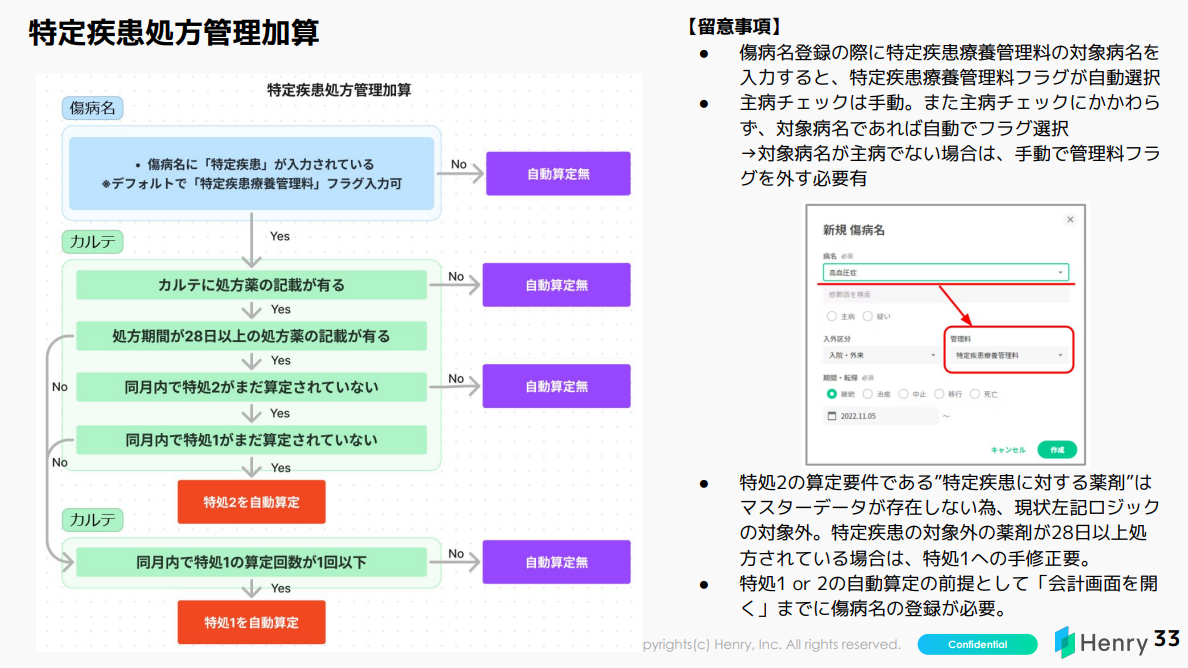
Task: Click the 傷病名 label tag
Action: (x=92, y=108)
